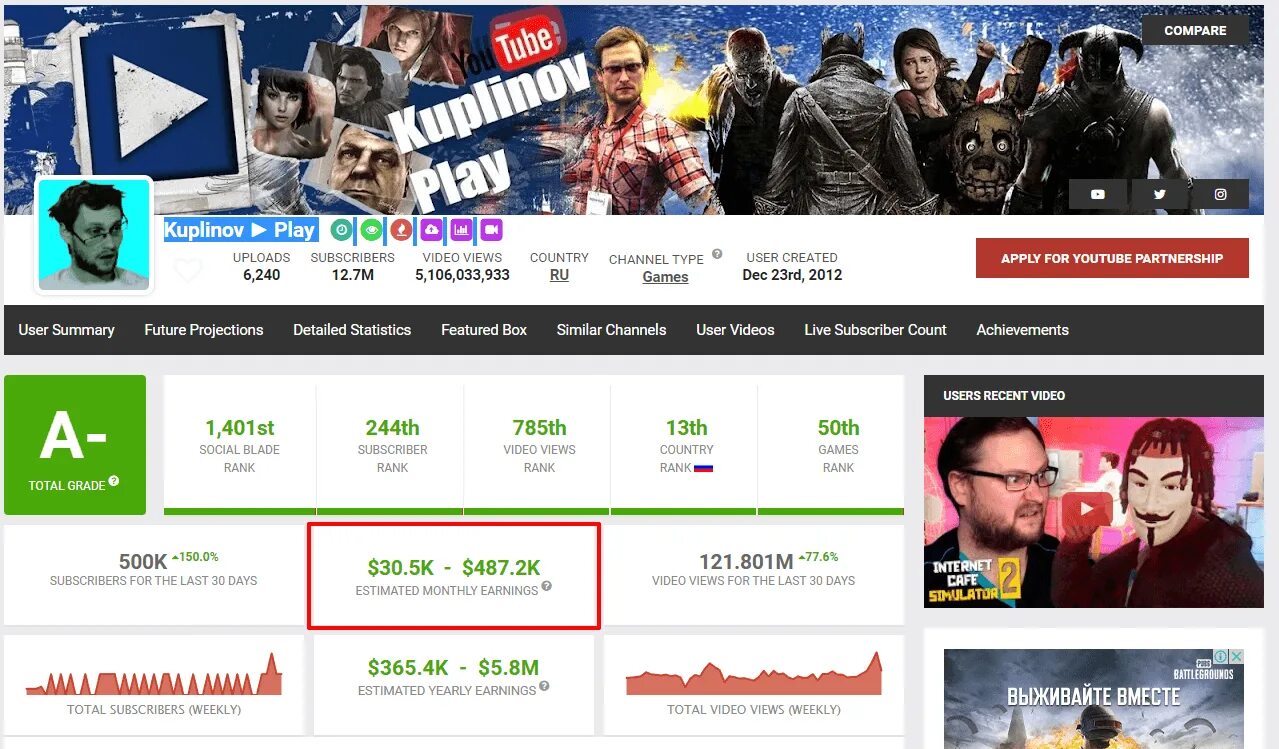
Task: Play the recent video thumbnail
Action: tap(1088, 508)
